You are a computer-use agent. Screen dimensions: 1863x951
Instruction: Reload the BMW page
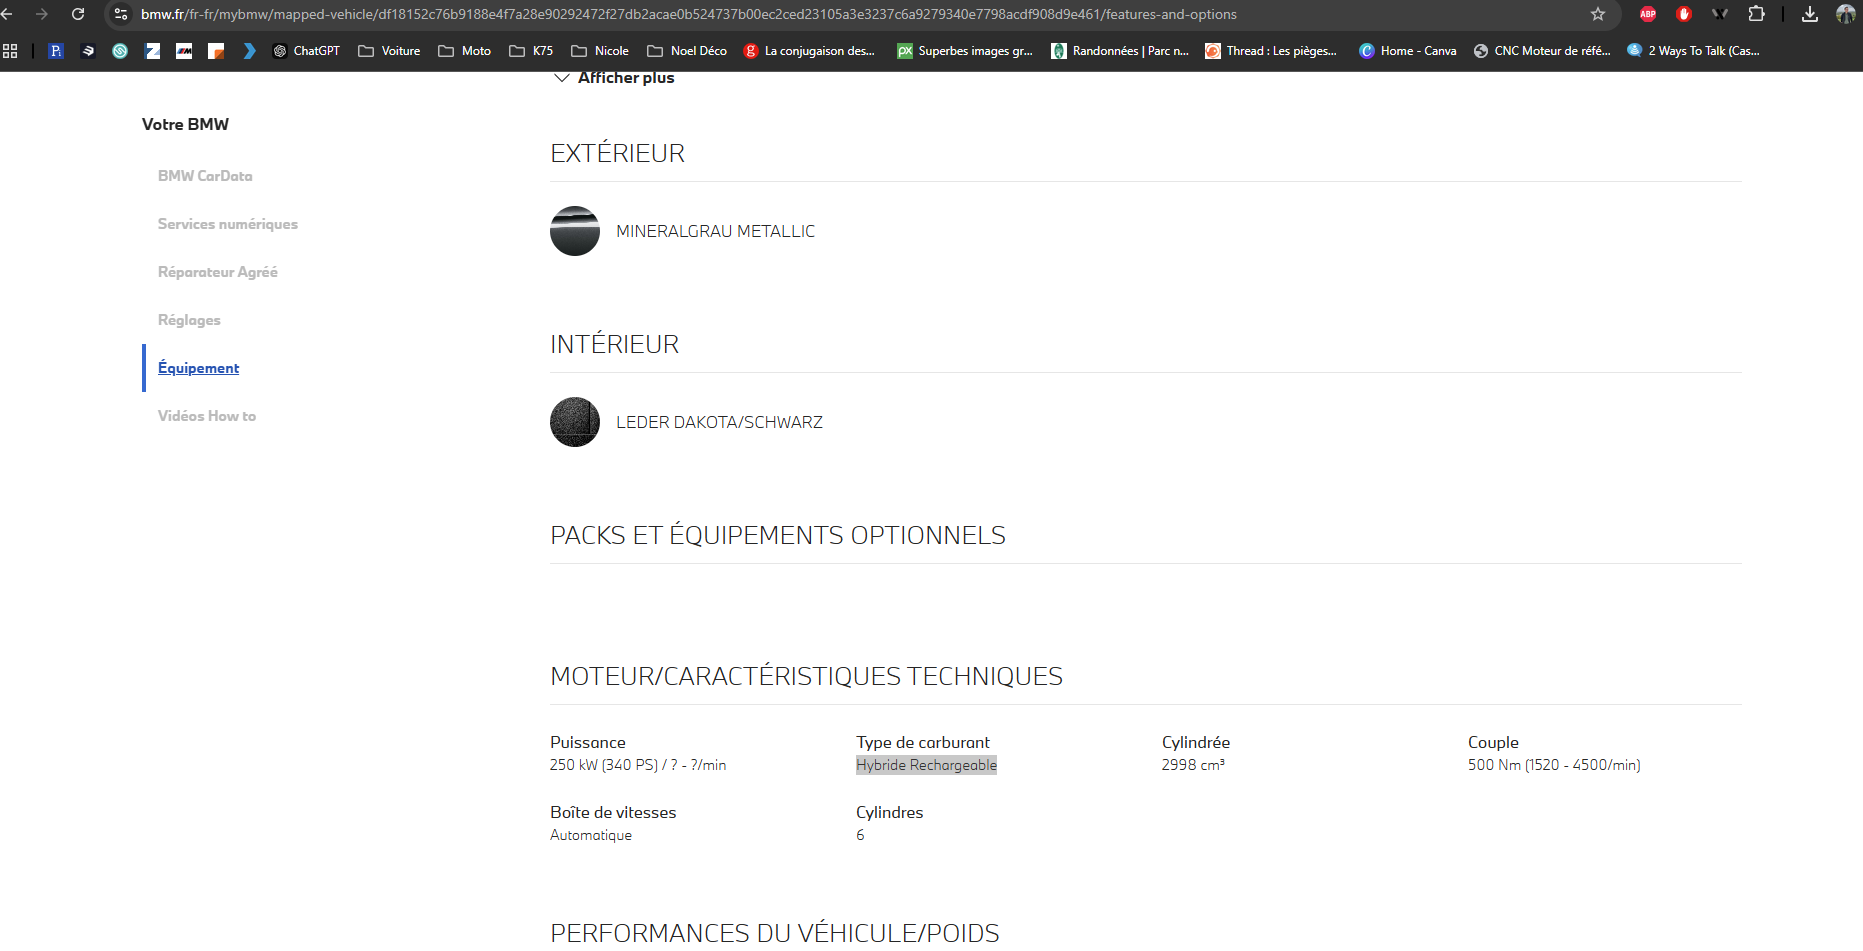(x=78, y=14)
